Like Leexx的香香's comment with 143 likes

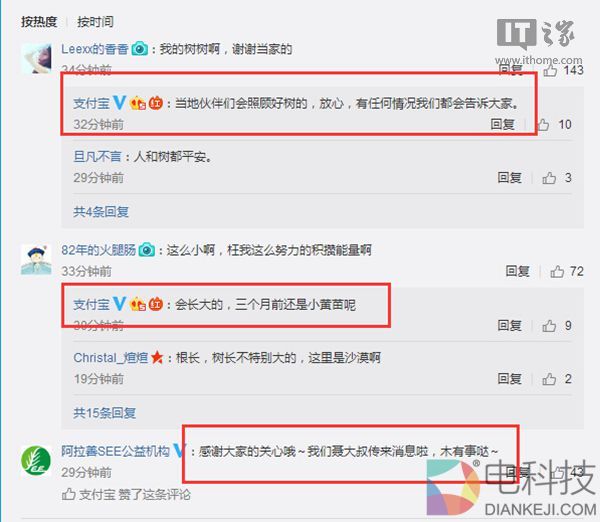pyautogui.click(x=550, y=70)
